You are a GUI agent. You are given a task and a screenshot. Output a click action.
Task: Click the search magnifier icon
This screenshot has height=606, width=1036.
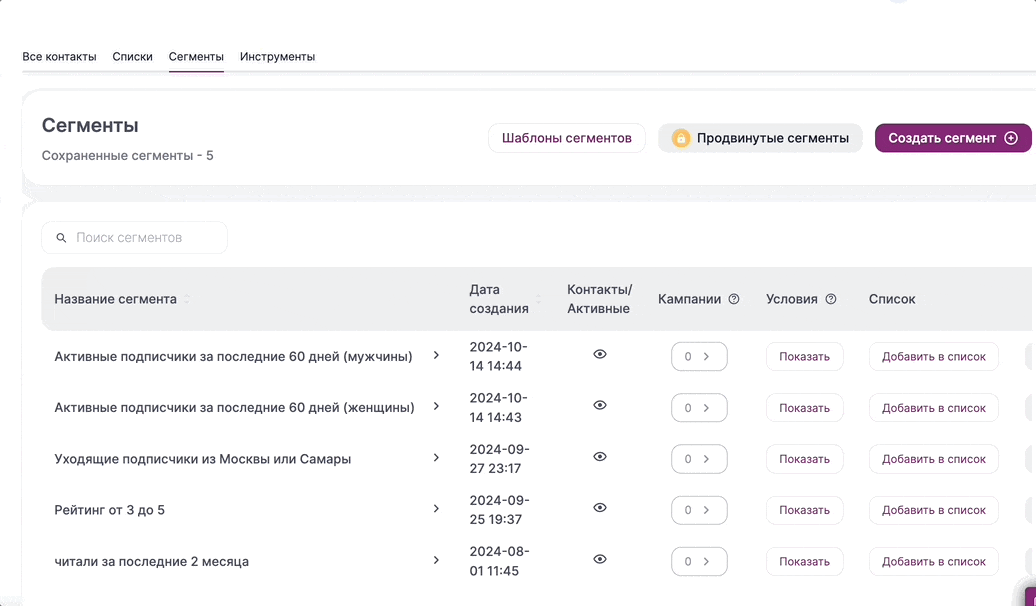coord(61,238)
